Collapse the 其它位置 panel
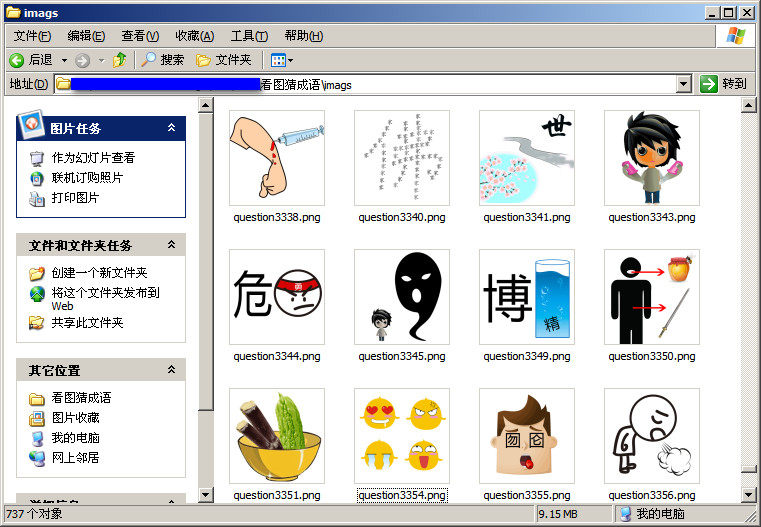Screen dimensions: 761x527 pos(171,370)
